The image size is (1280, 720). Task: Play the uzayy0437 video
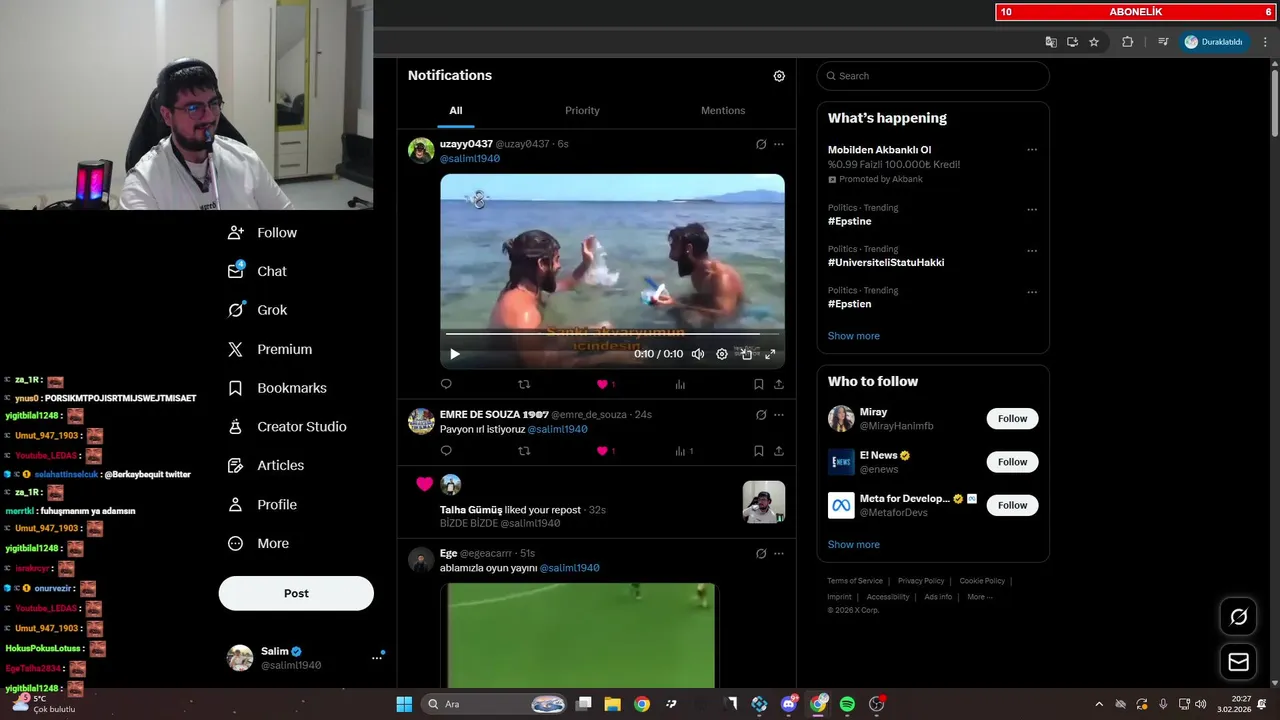click(x=455, y=354)
